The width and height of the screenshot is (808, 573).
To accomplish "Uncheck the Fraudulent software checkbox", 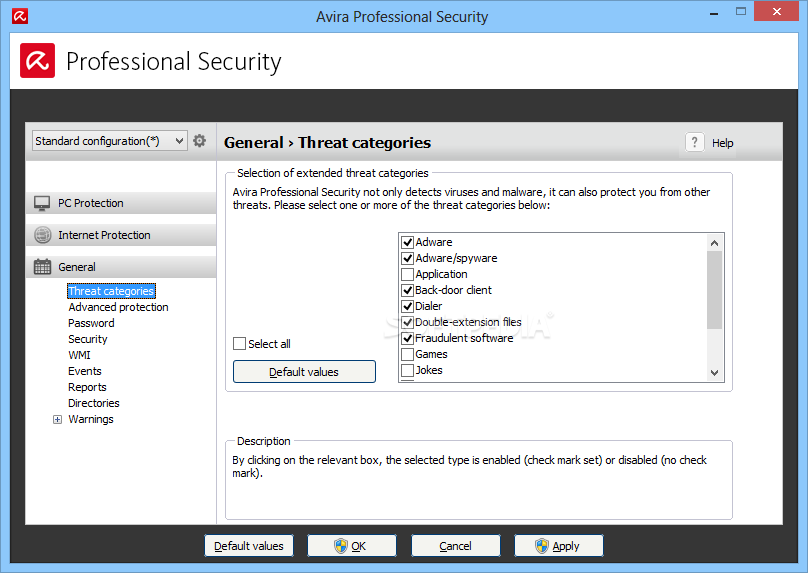I will click(x=407, y=338).
